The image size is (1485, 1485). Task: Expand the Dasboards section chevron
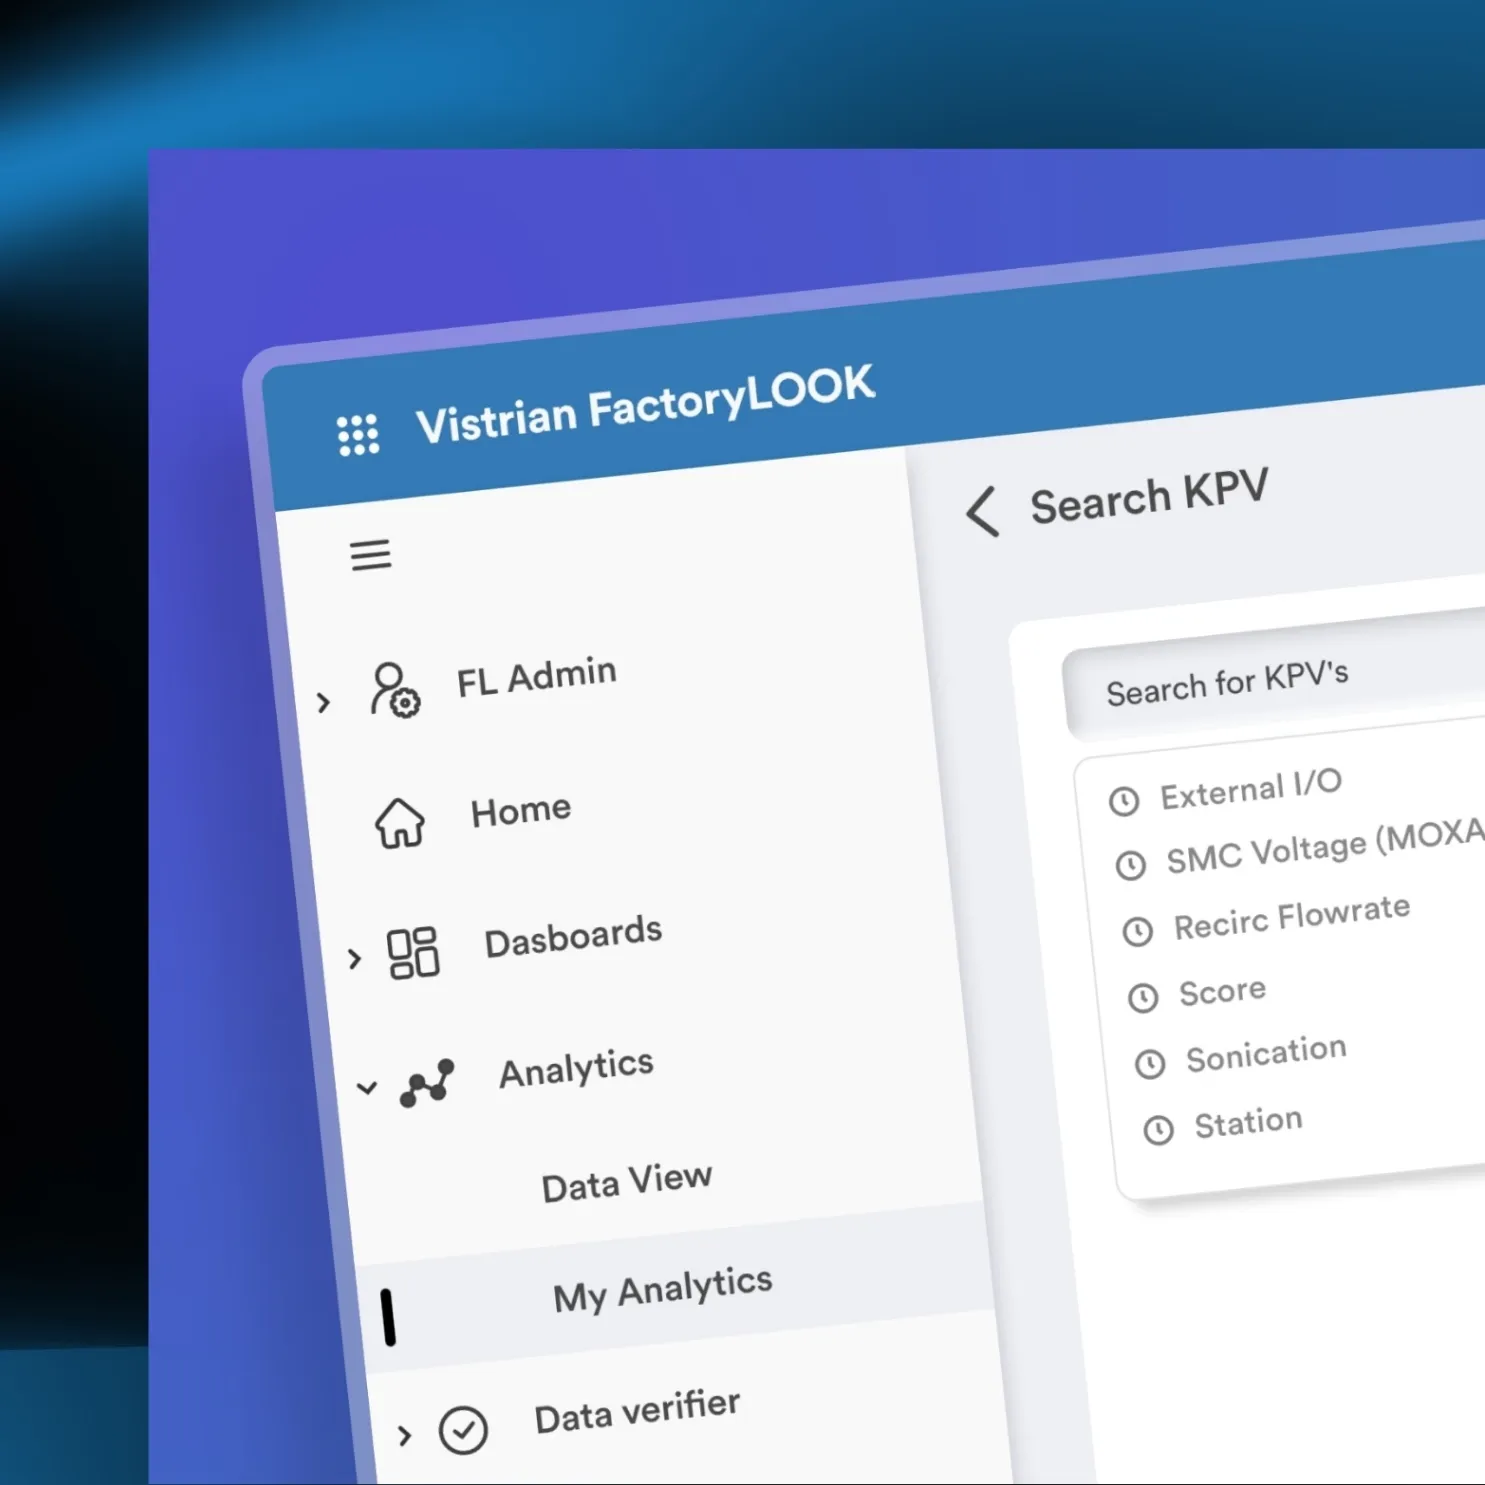[354, 959]
